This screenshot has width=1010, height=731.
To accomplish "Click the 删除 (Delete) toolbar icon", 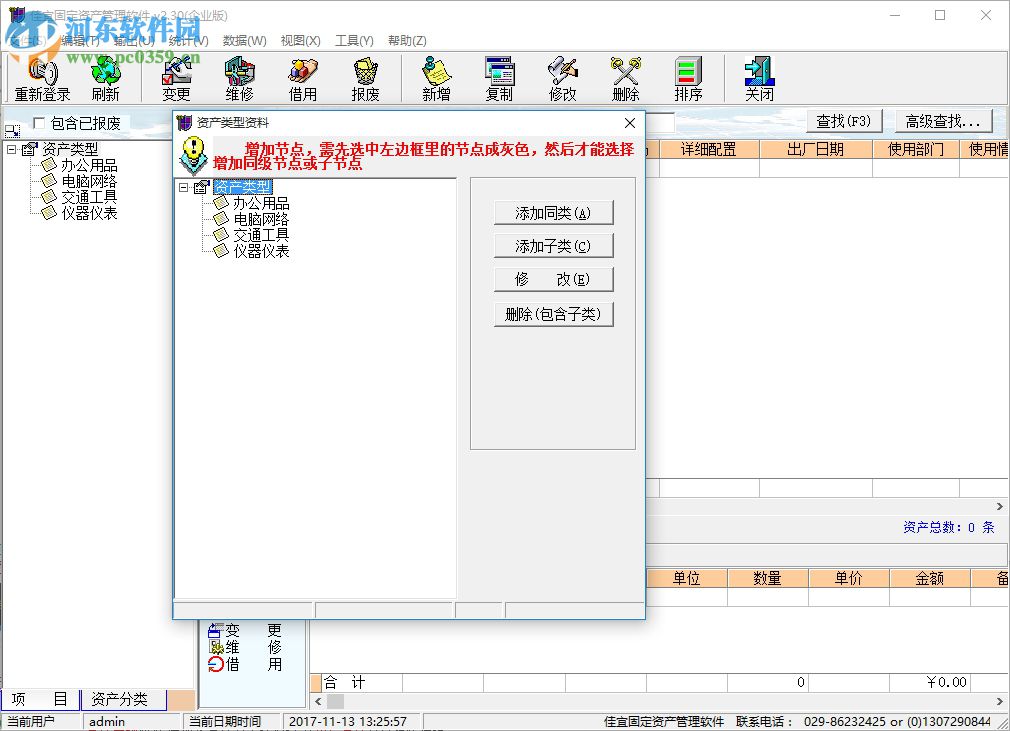I will [624, 78].
